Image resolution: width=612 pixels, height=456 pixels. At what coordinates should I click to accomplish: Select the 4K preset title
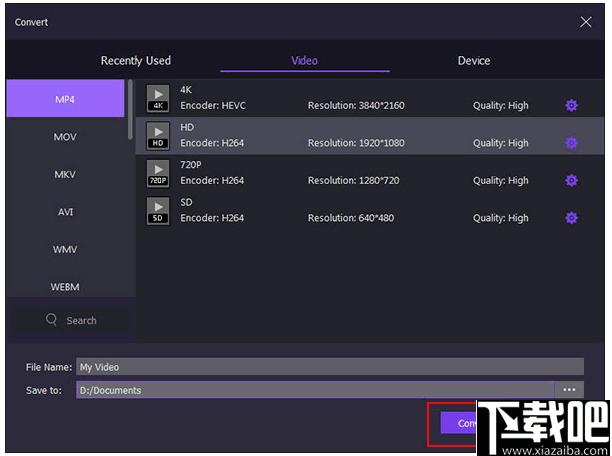[x=186, y=90]
